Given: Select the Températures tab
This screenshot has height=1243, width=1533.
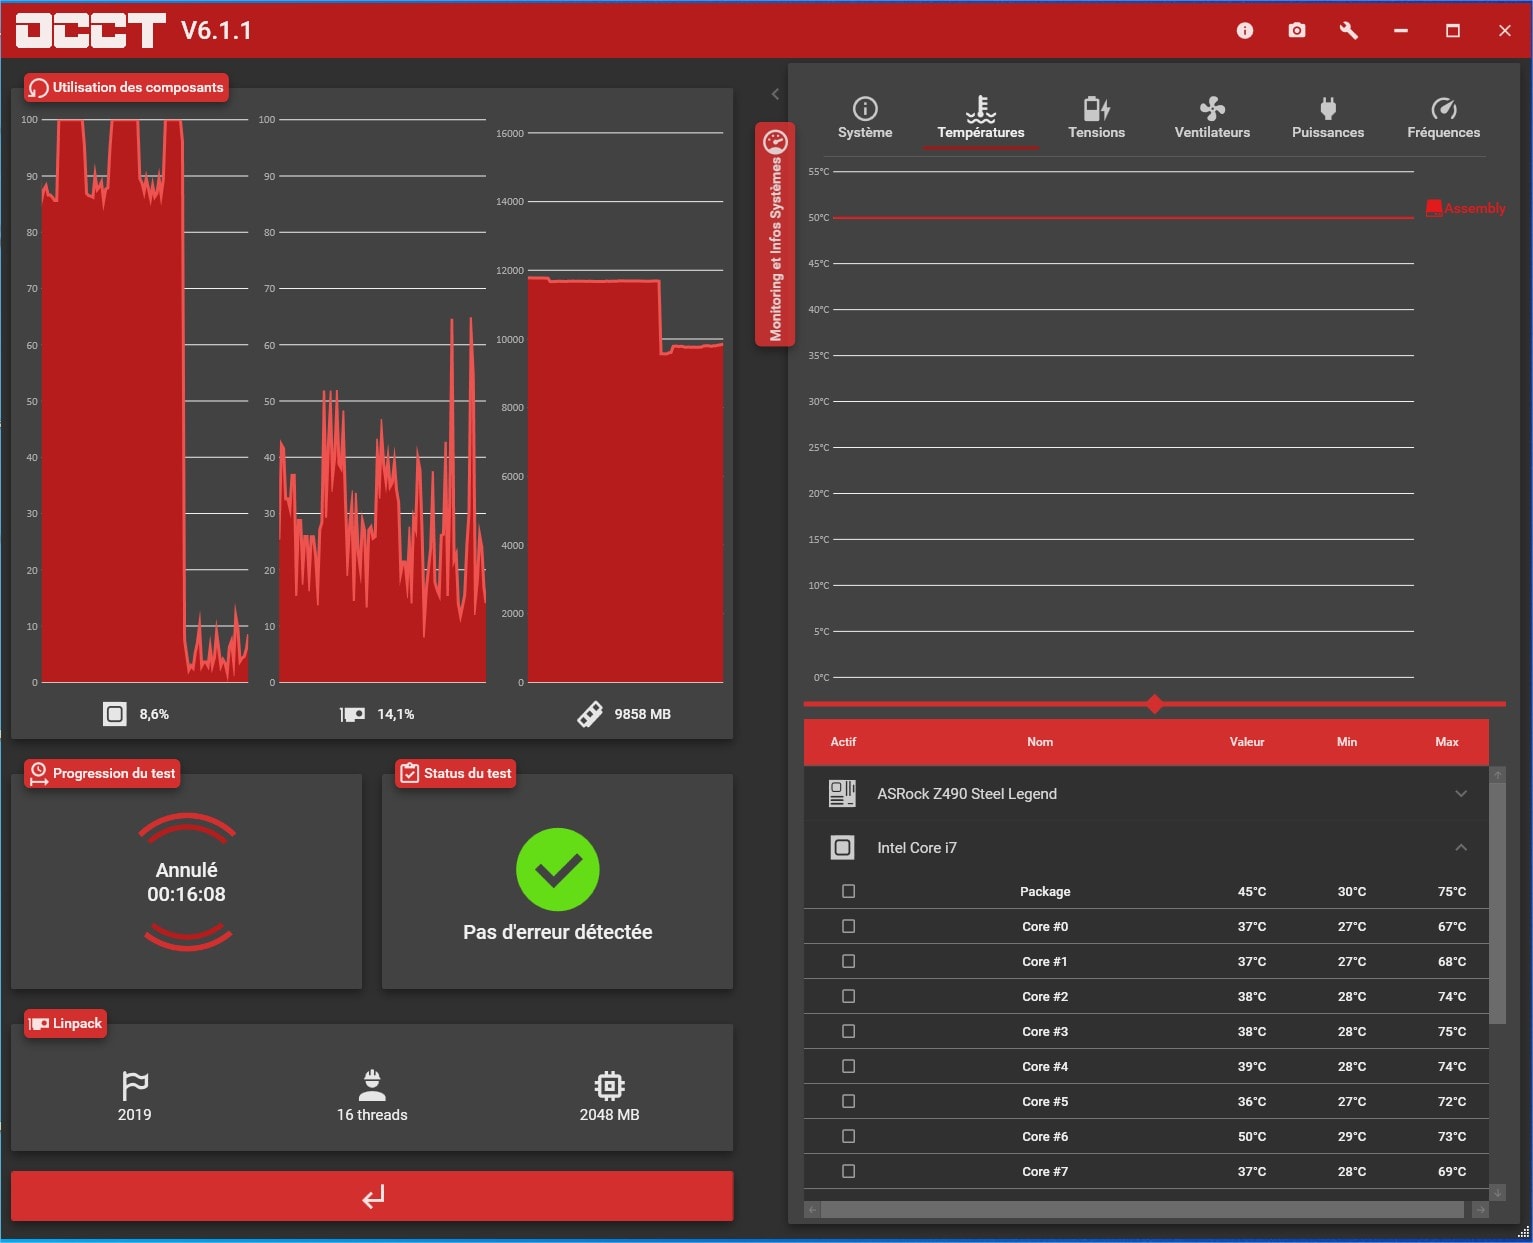Looking at the screenshot, I should 980,118.
